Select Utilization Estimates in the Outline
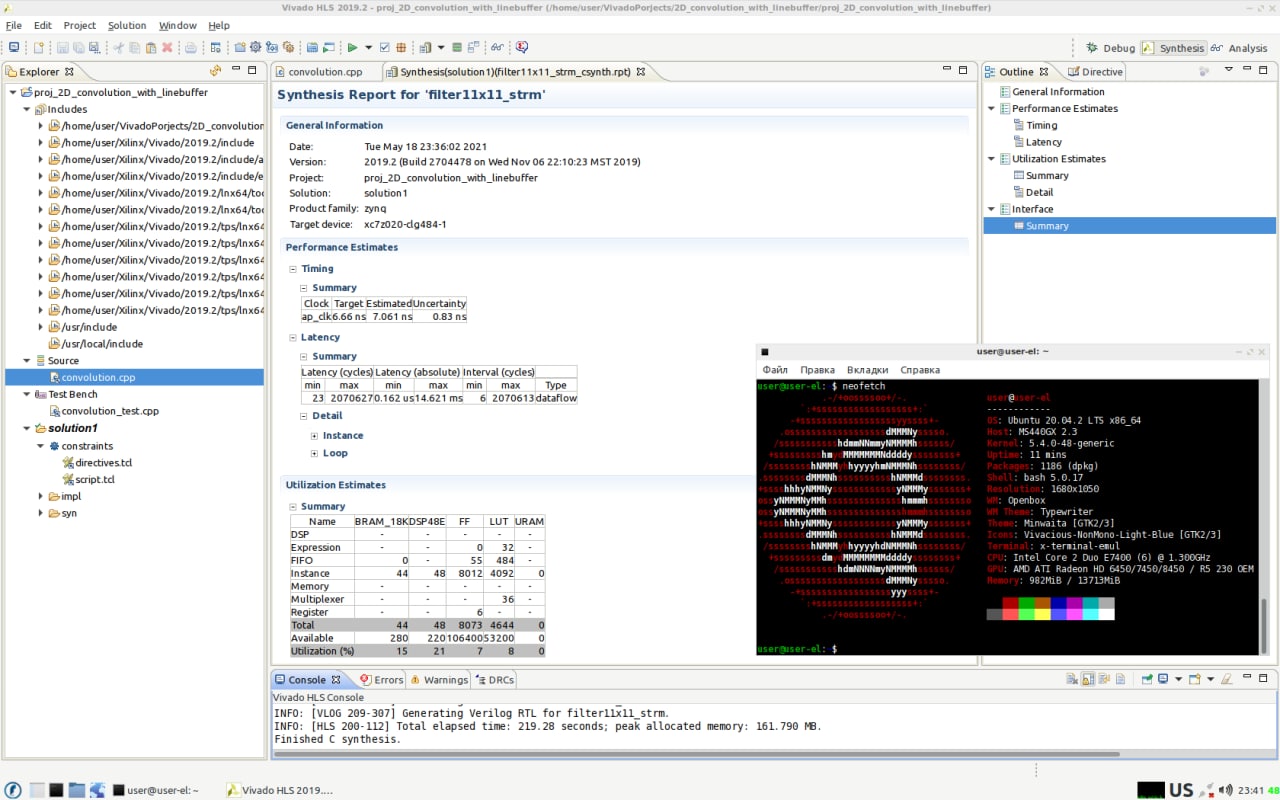The height and width of the screenshot is (800, 1280). tap(1058, 159)
